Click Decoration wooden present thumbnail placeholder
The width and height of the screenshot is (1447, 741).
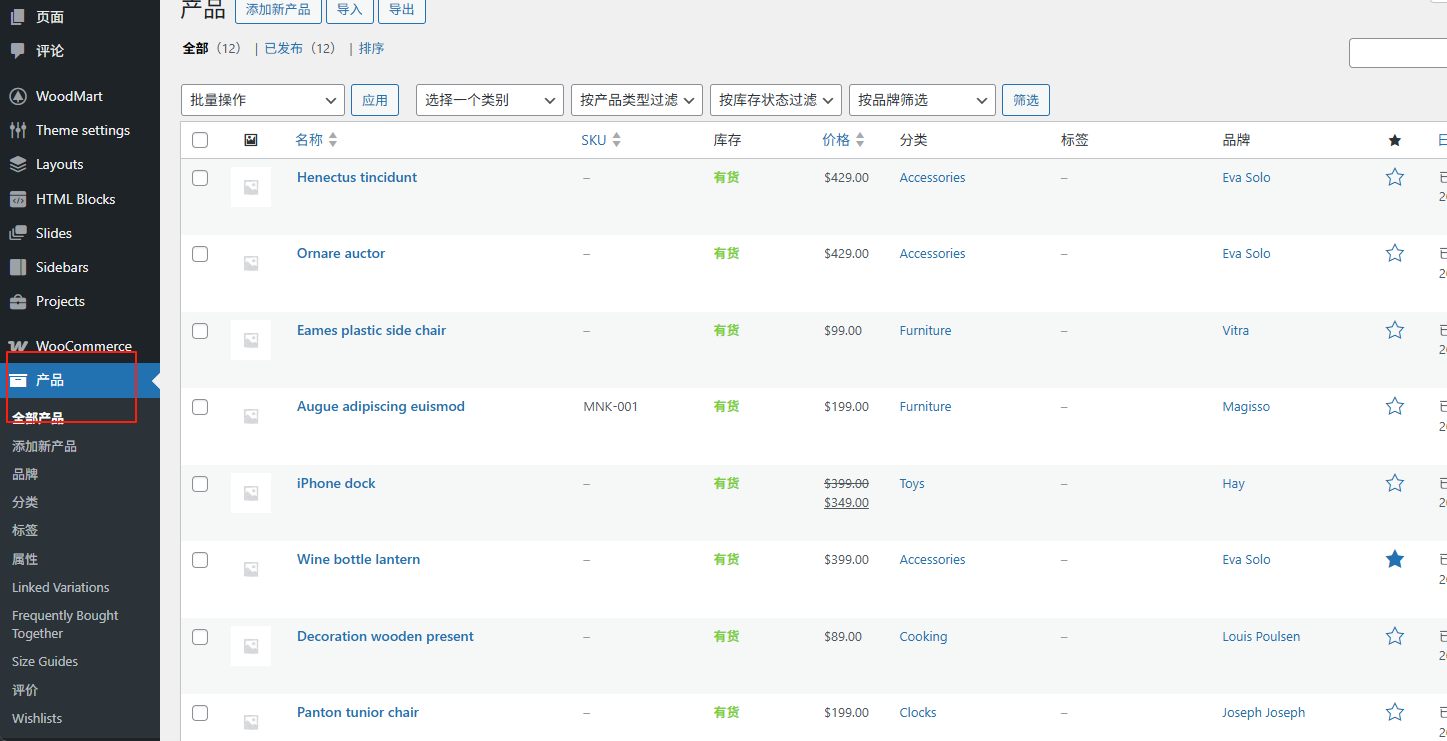click(x=251, y=646)
